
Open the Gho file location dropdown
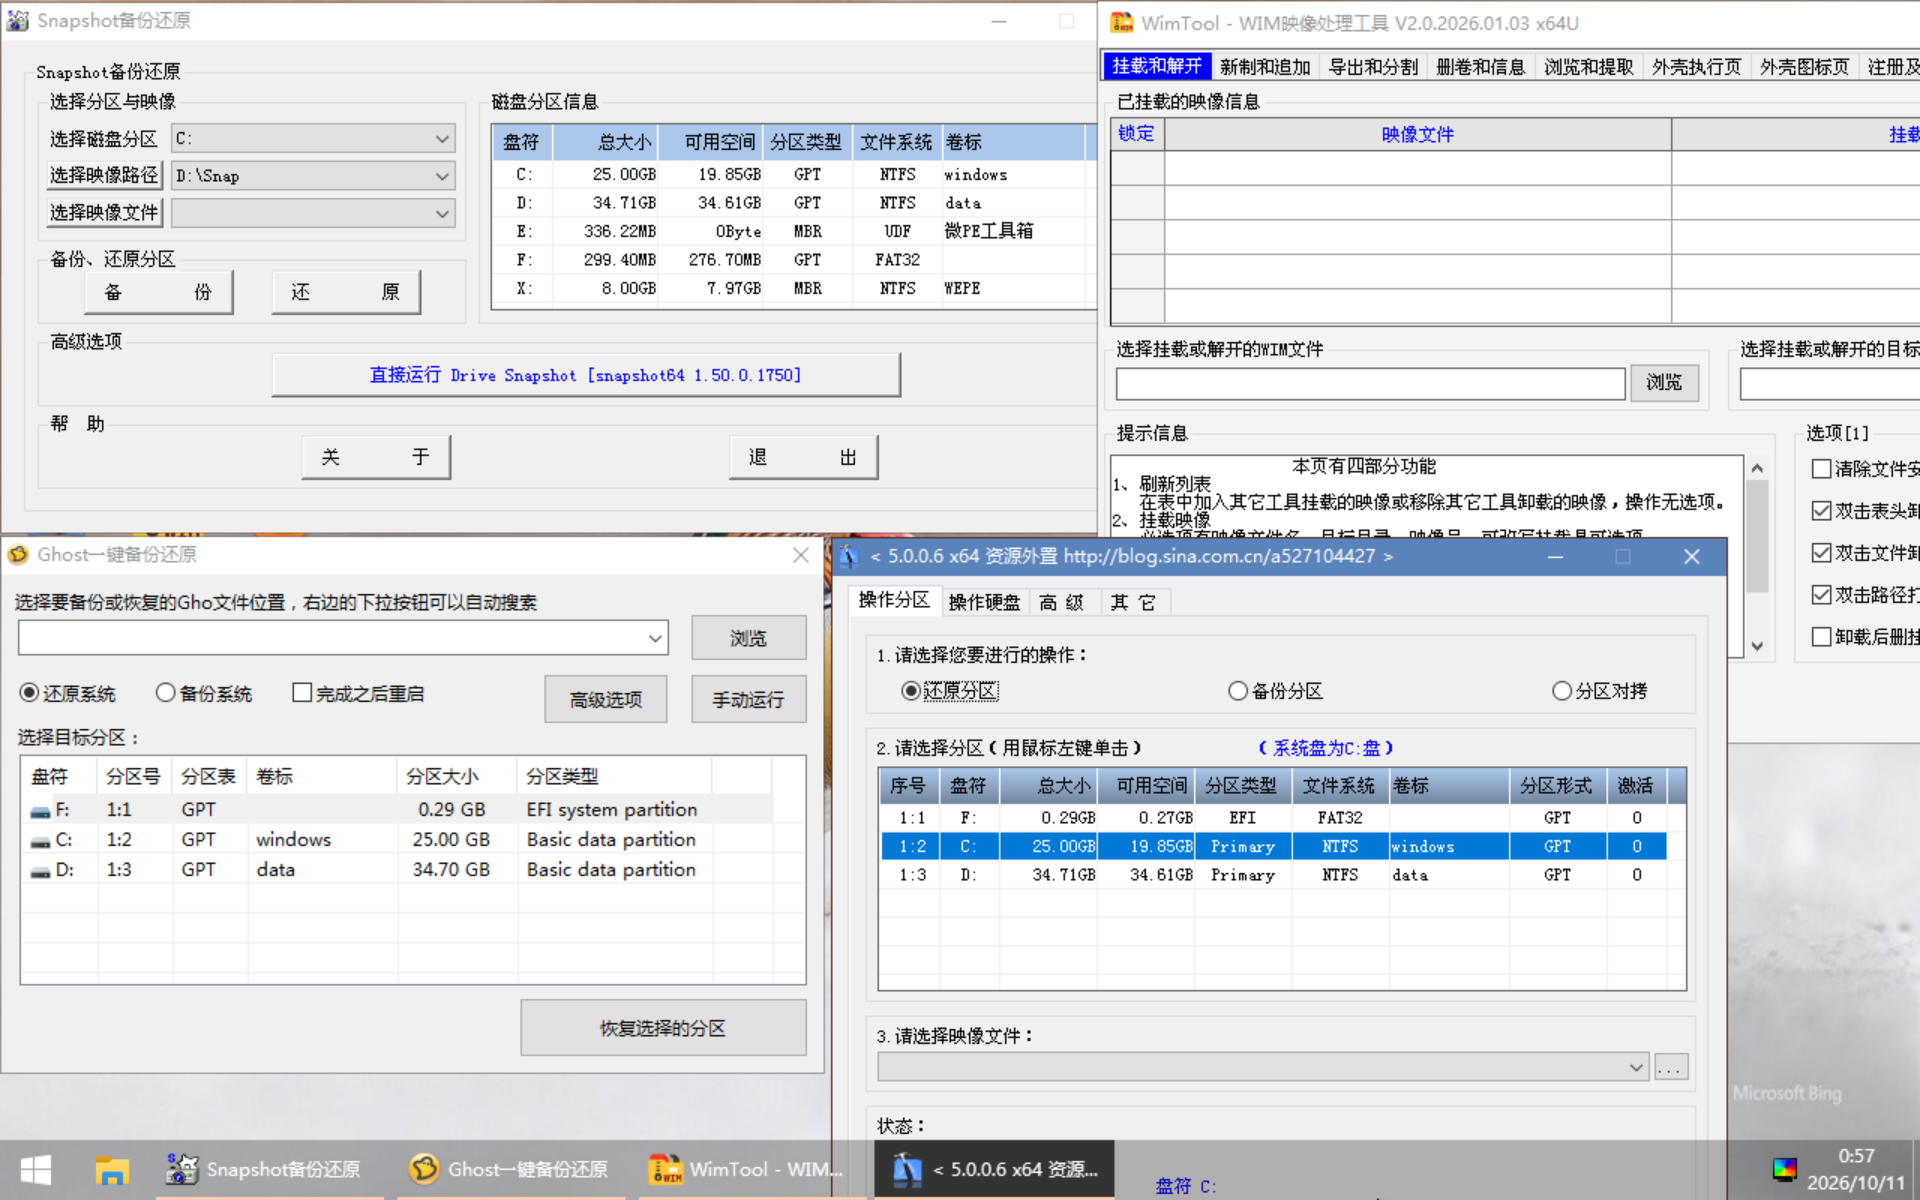655,638
